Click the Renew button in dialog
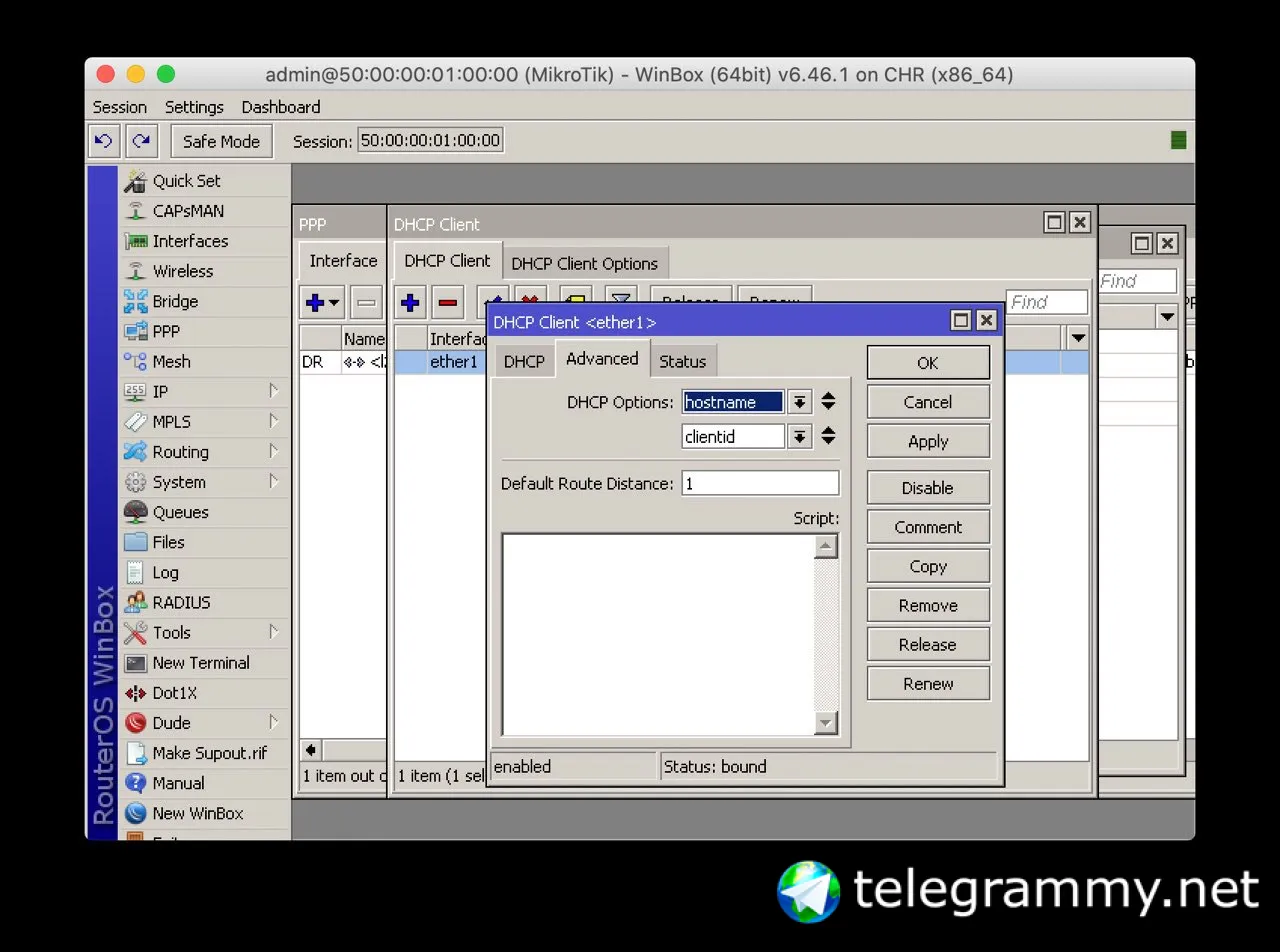1280x952 pixels. (928, 684)
